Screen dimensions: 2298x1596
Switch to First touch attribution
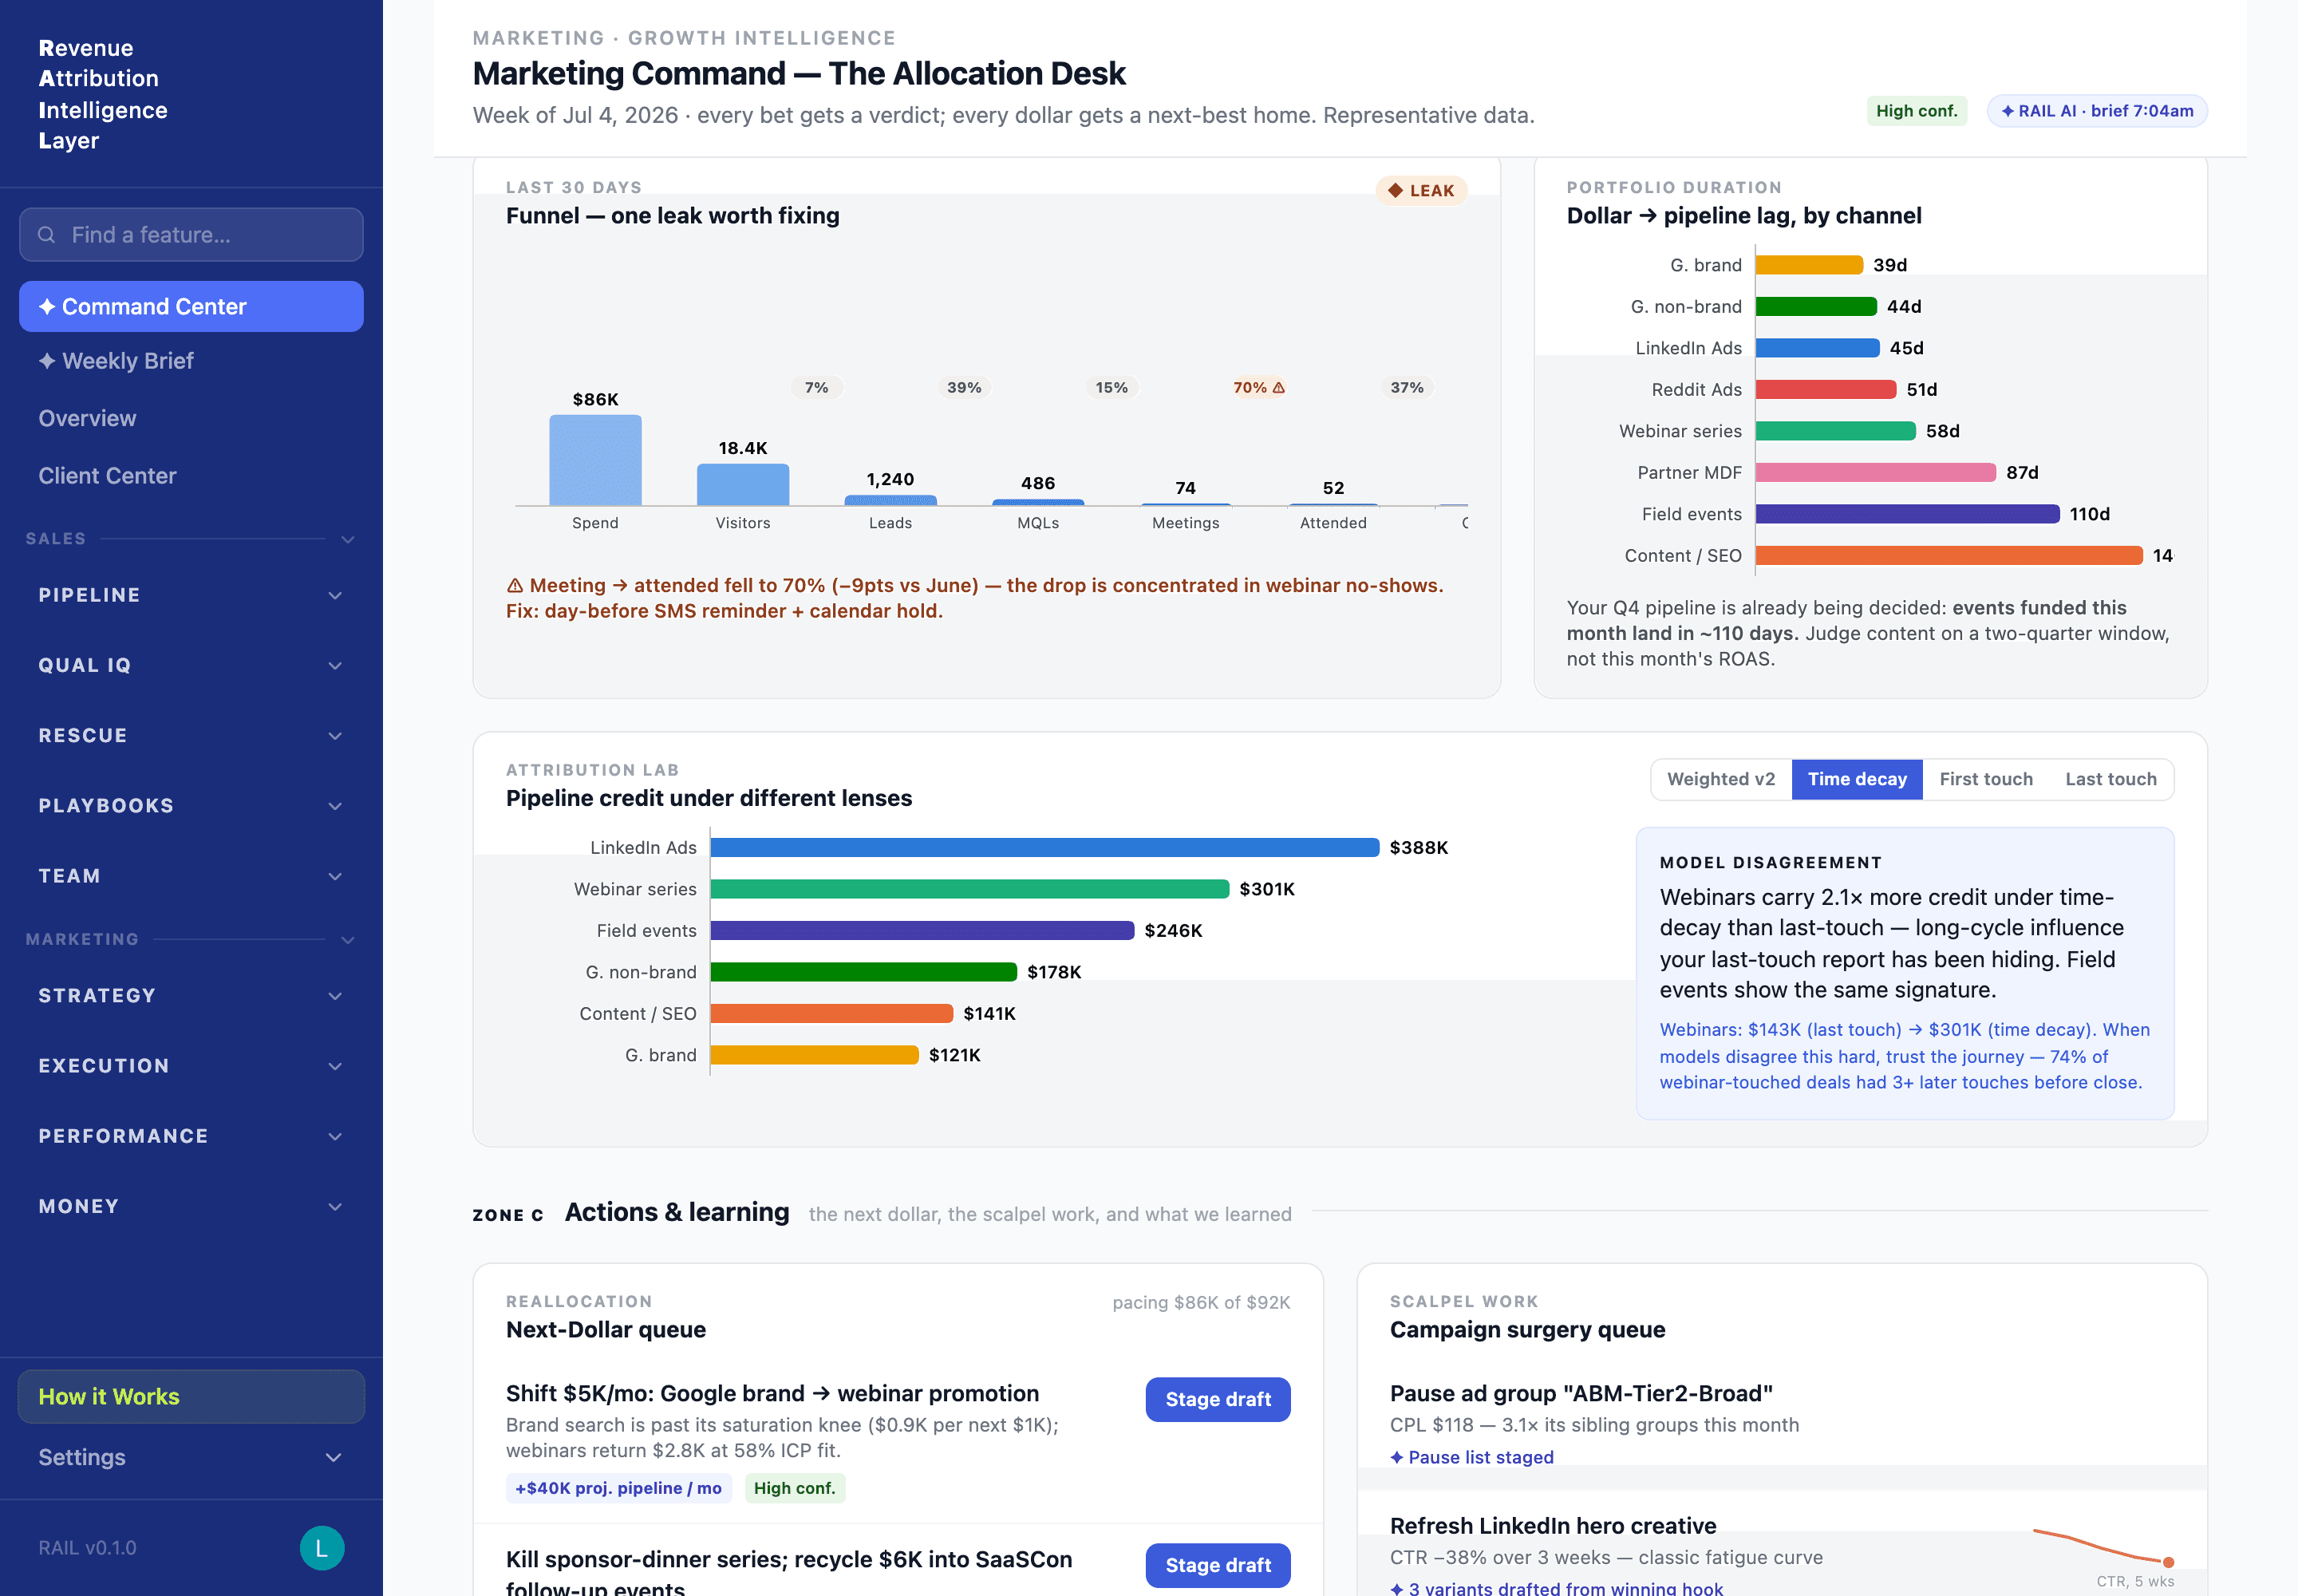(1986, 780)
